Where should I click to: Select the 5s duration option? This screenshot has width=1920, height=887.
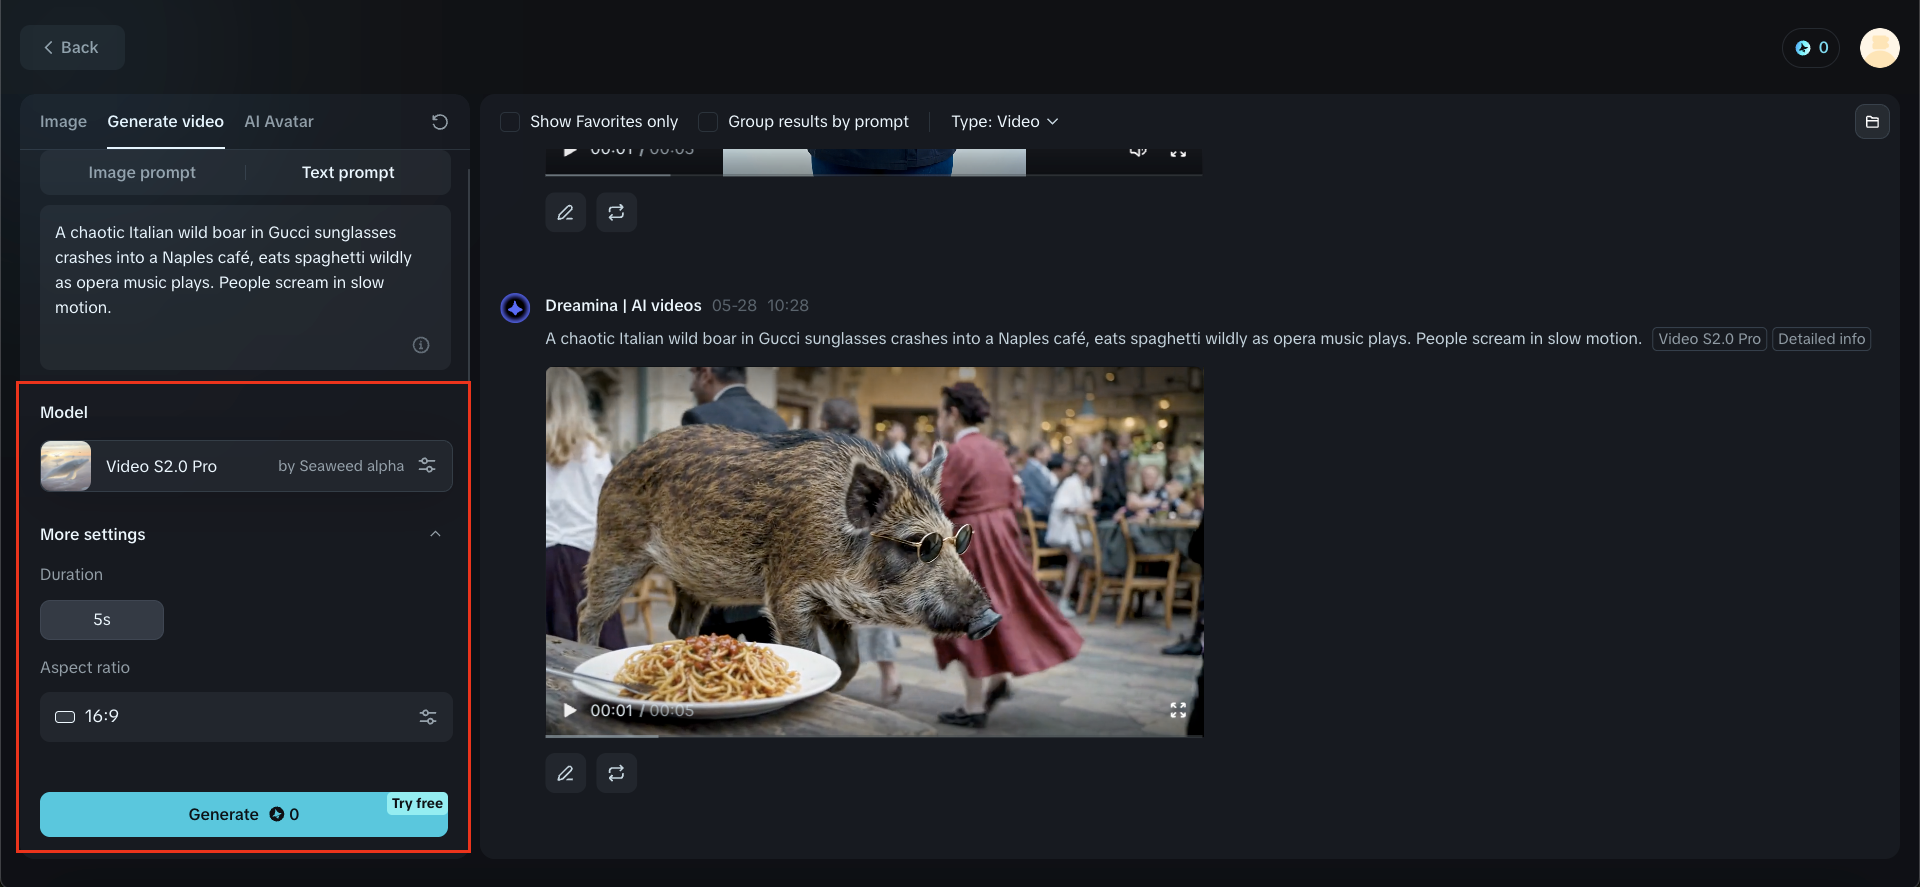click(102, 620)
